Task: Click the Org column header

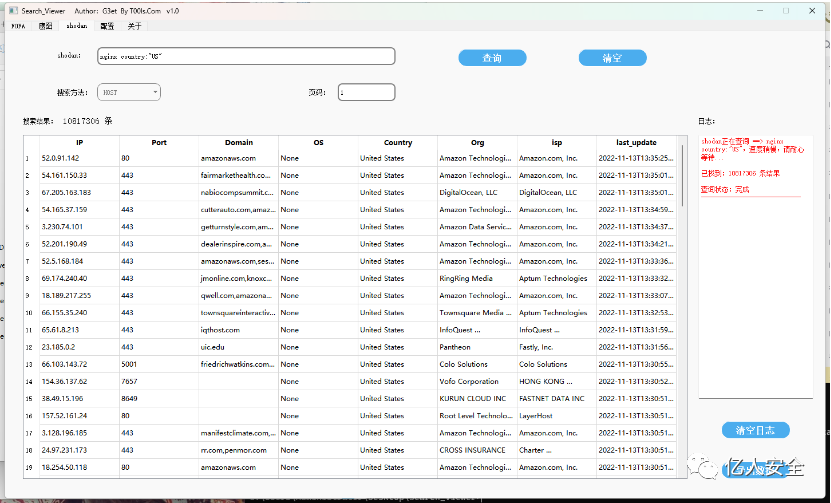Action: pyautogui.click(x=477, y=143)
